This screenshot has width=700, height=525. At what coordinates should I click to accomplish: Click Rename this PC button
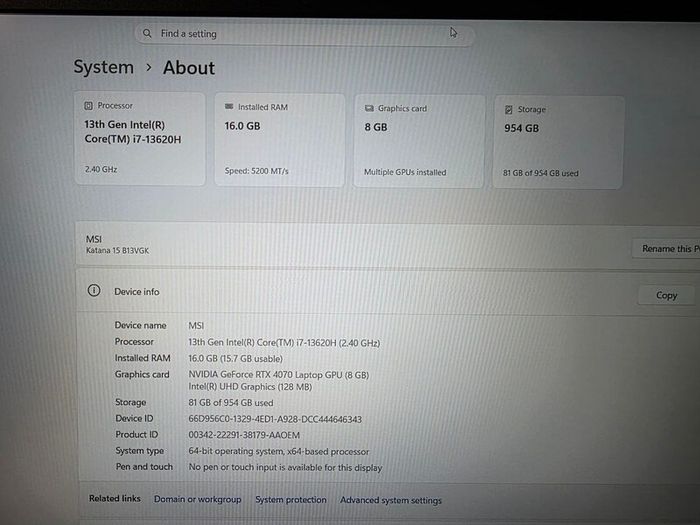pos(666,249)
